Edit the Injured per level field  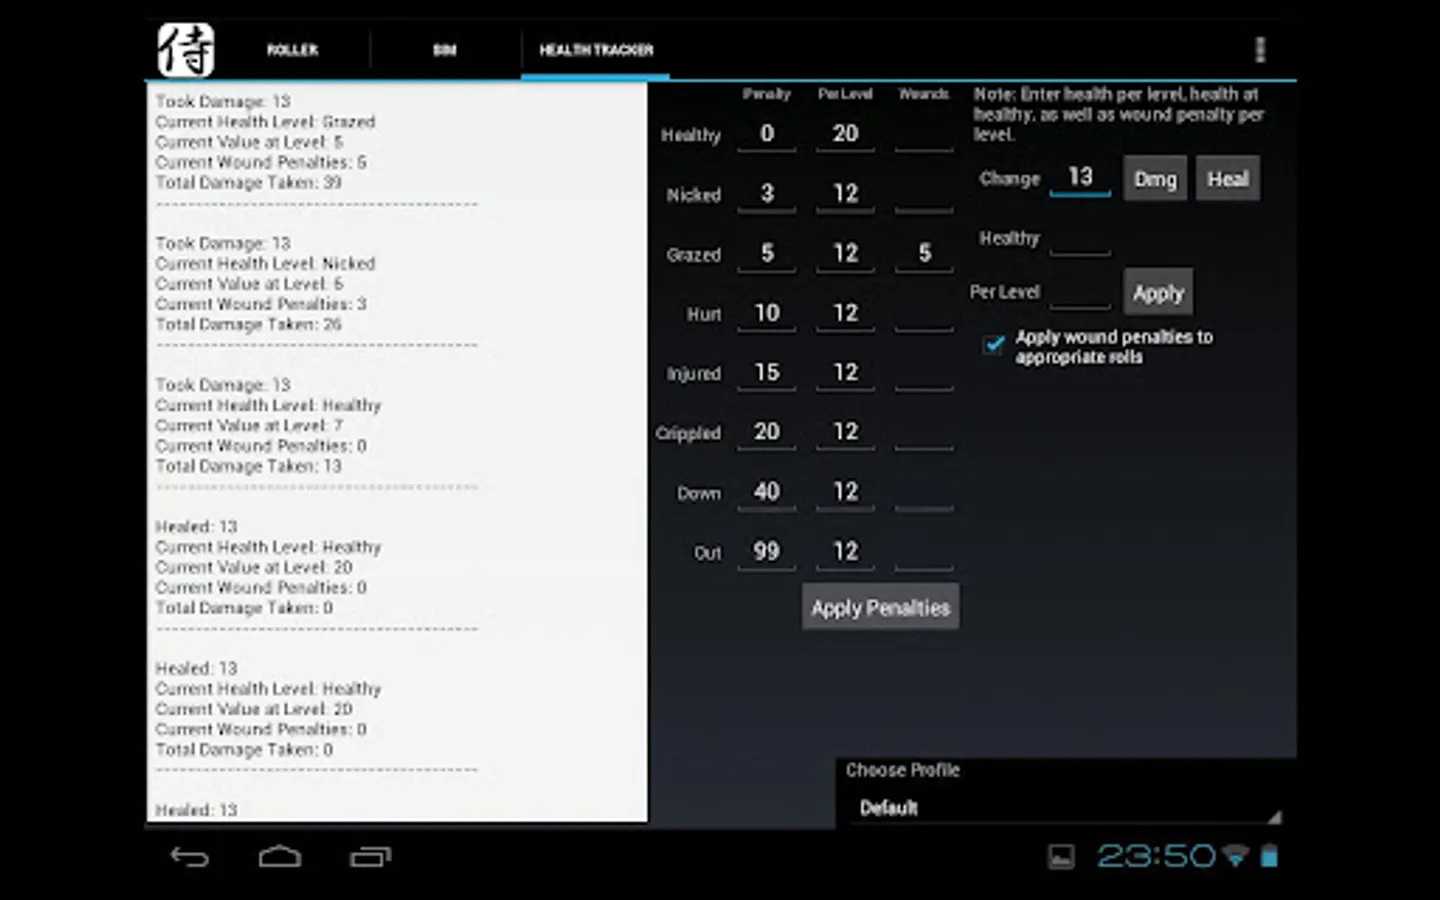pos(845,373)
